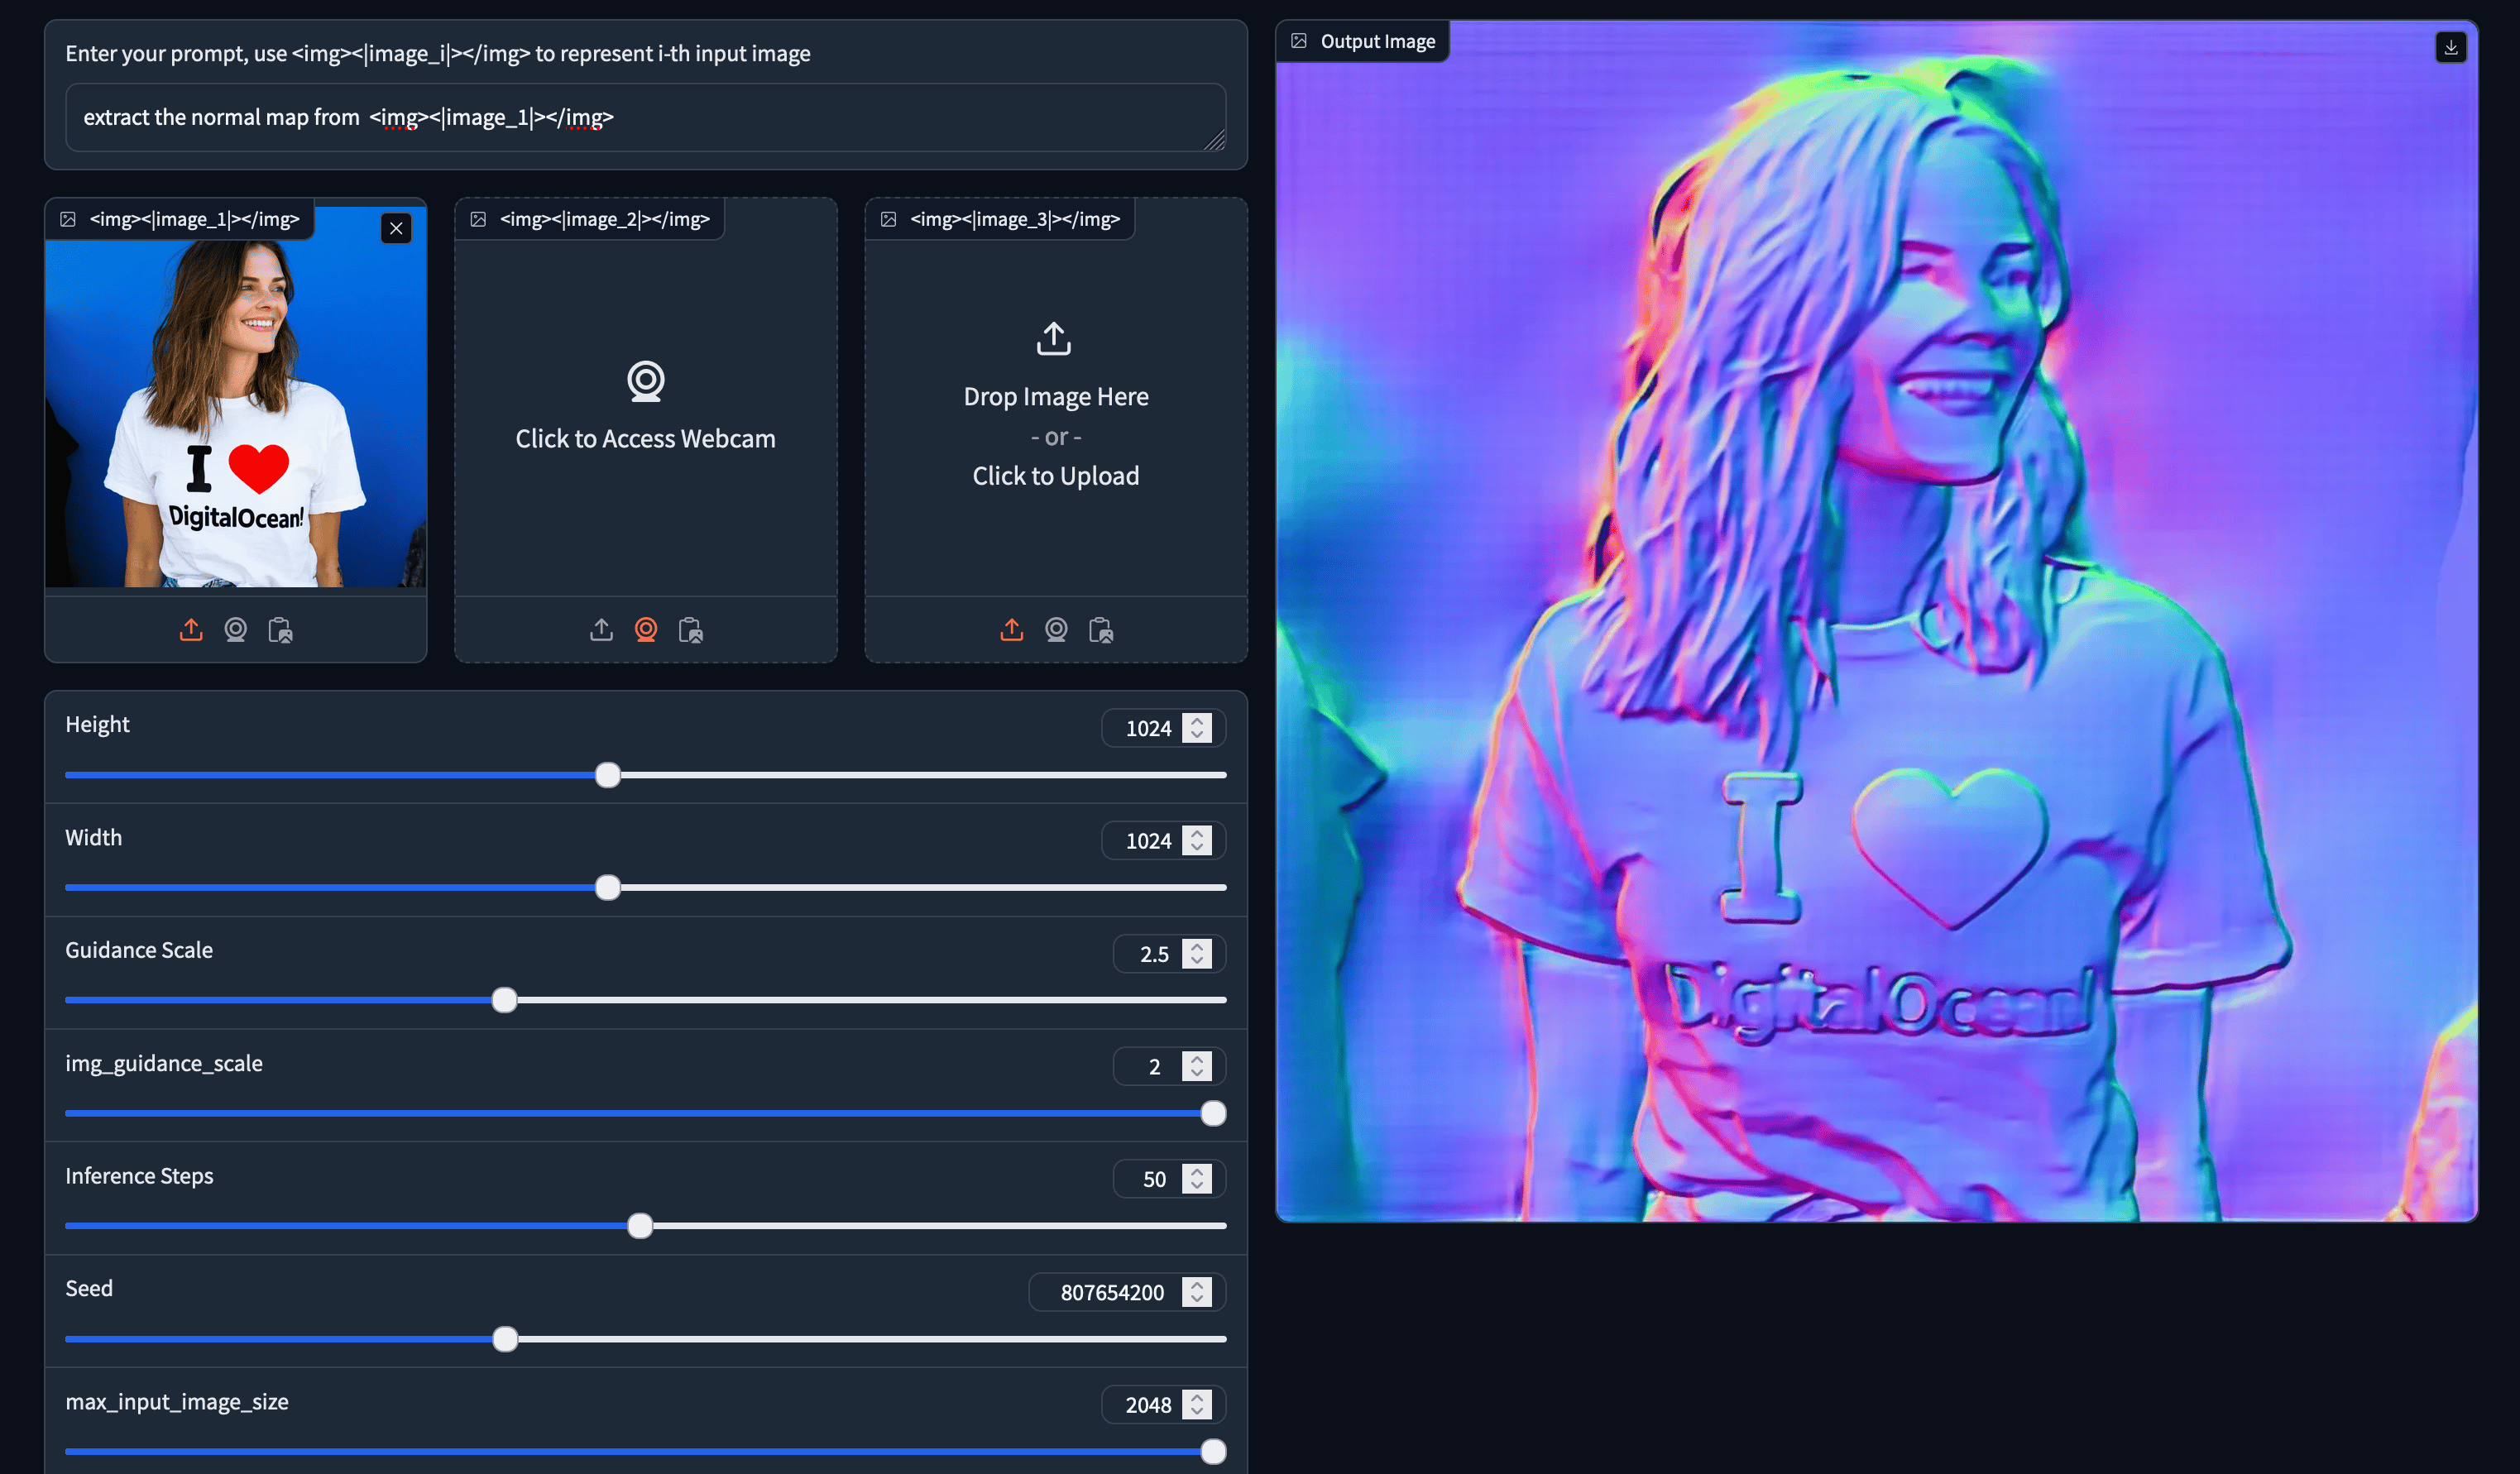Click the img_guidance_scale stepper arrows
Screen dimensions: 2520x1474
click(x=1197, y=1067)
